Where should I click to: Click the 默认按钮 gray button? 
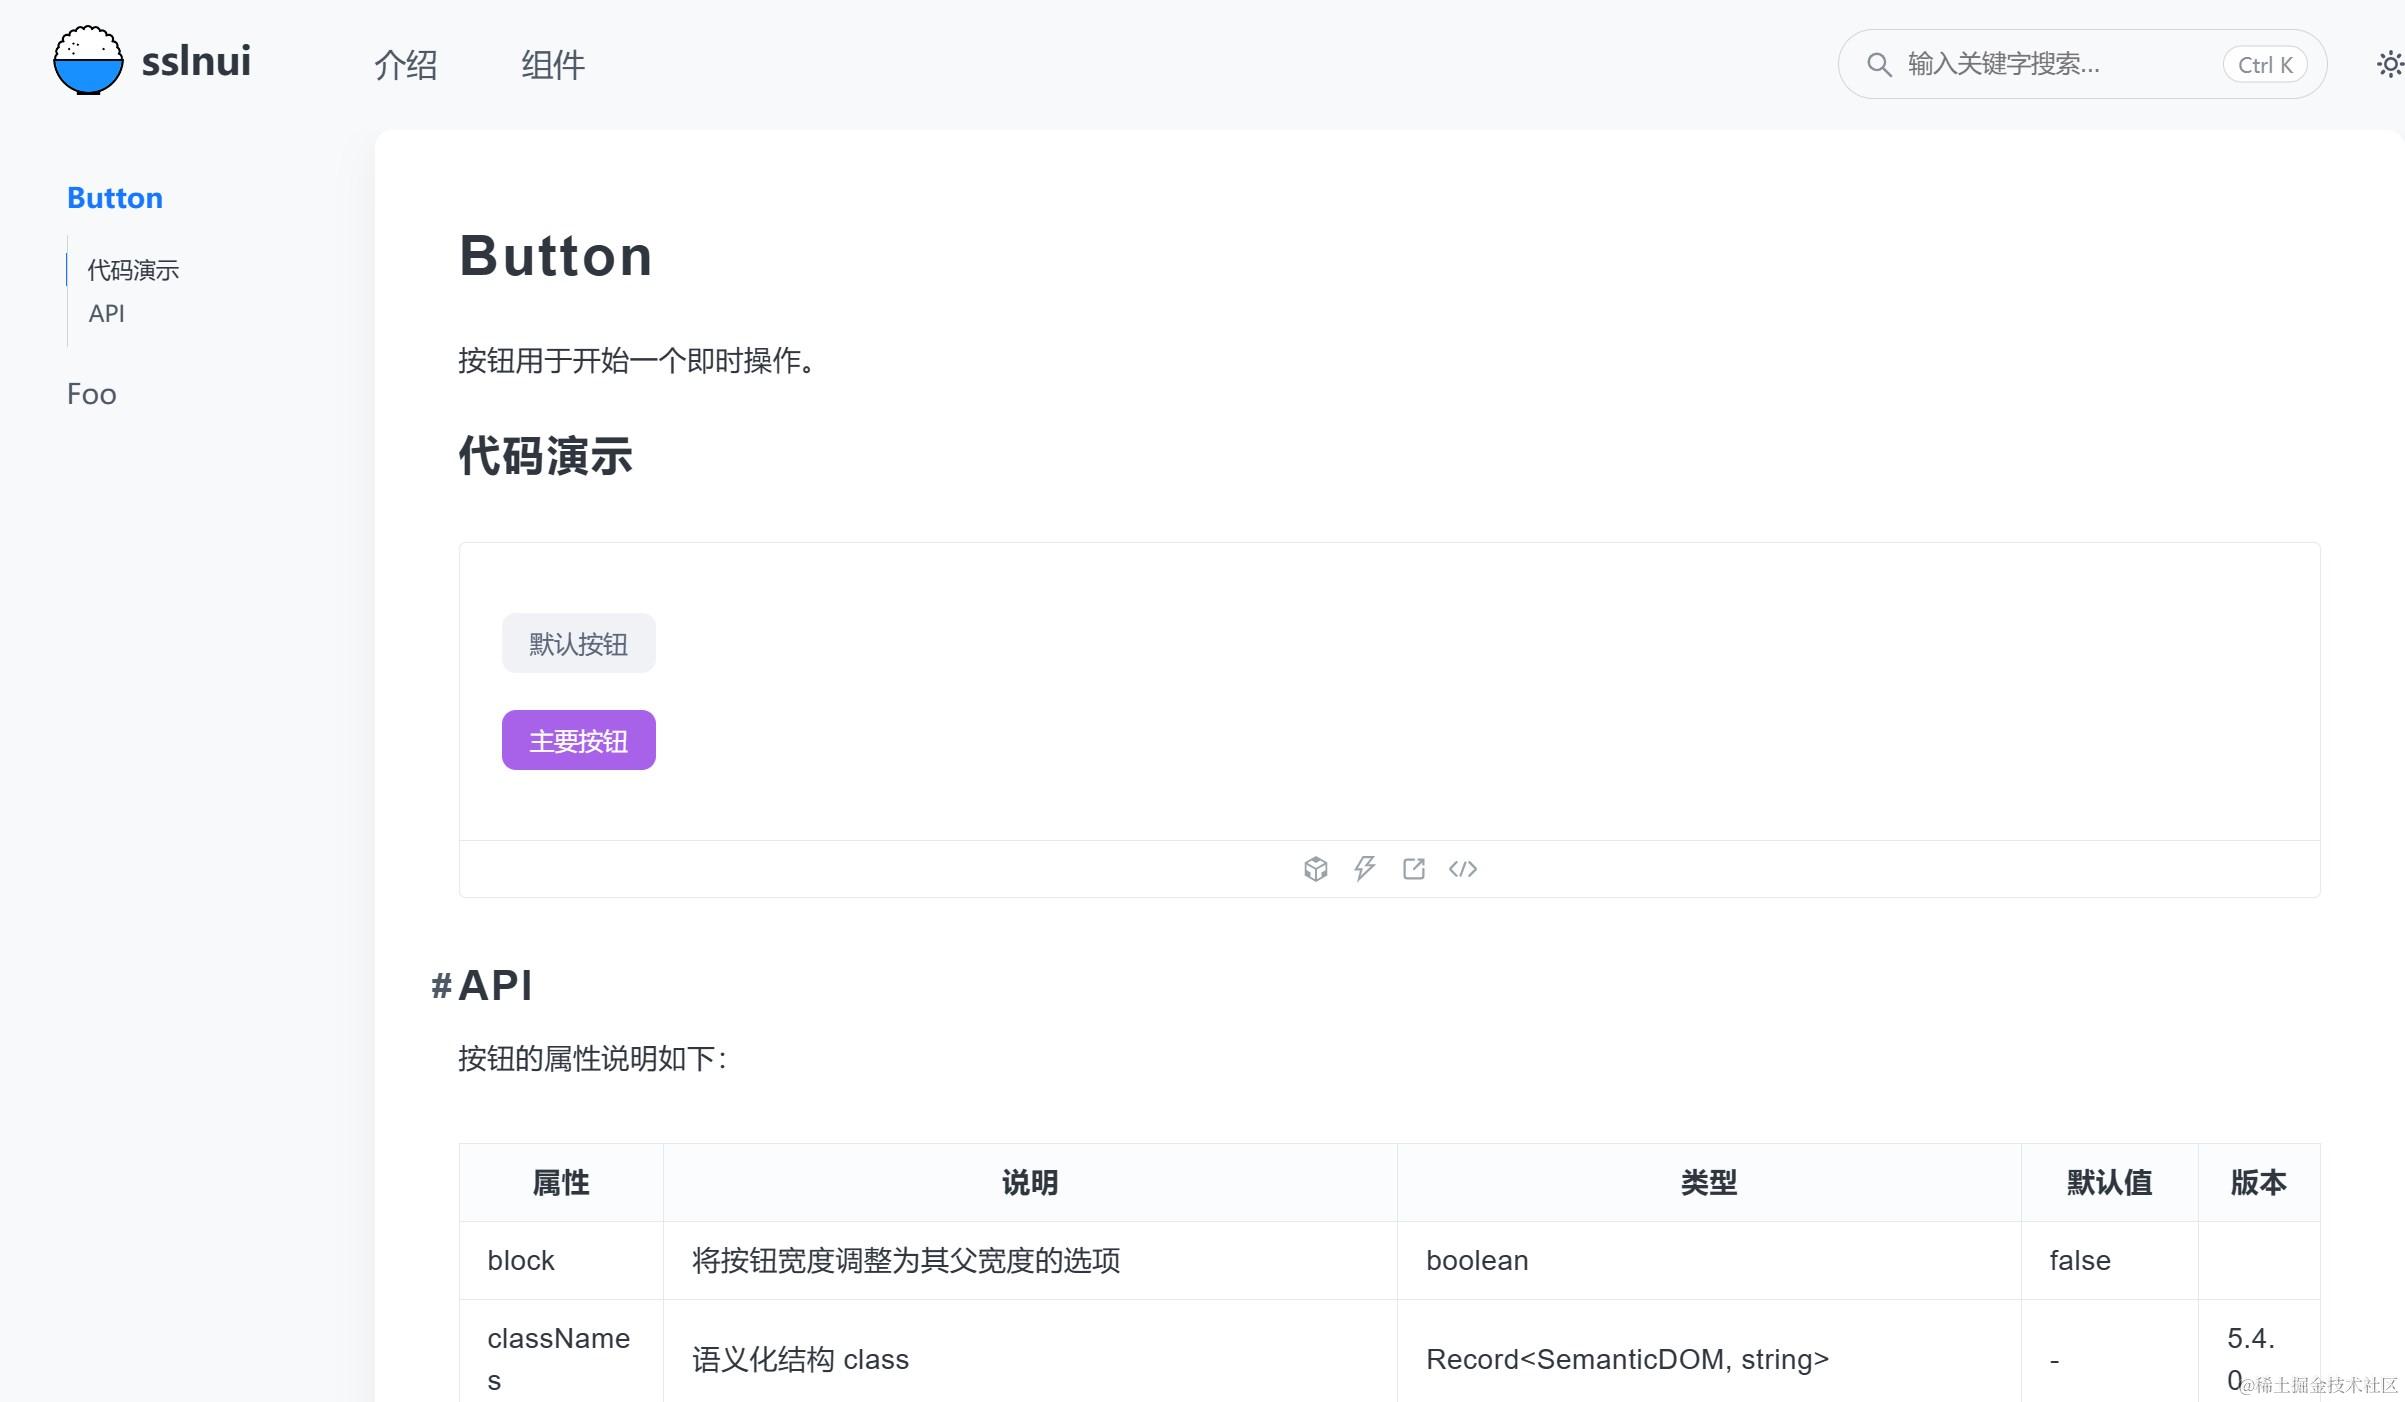coord(578,643)
